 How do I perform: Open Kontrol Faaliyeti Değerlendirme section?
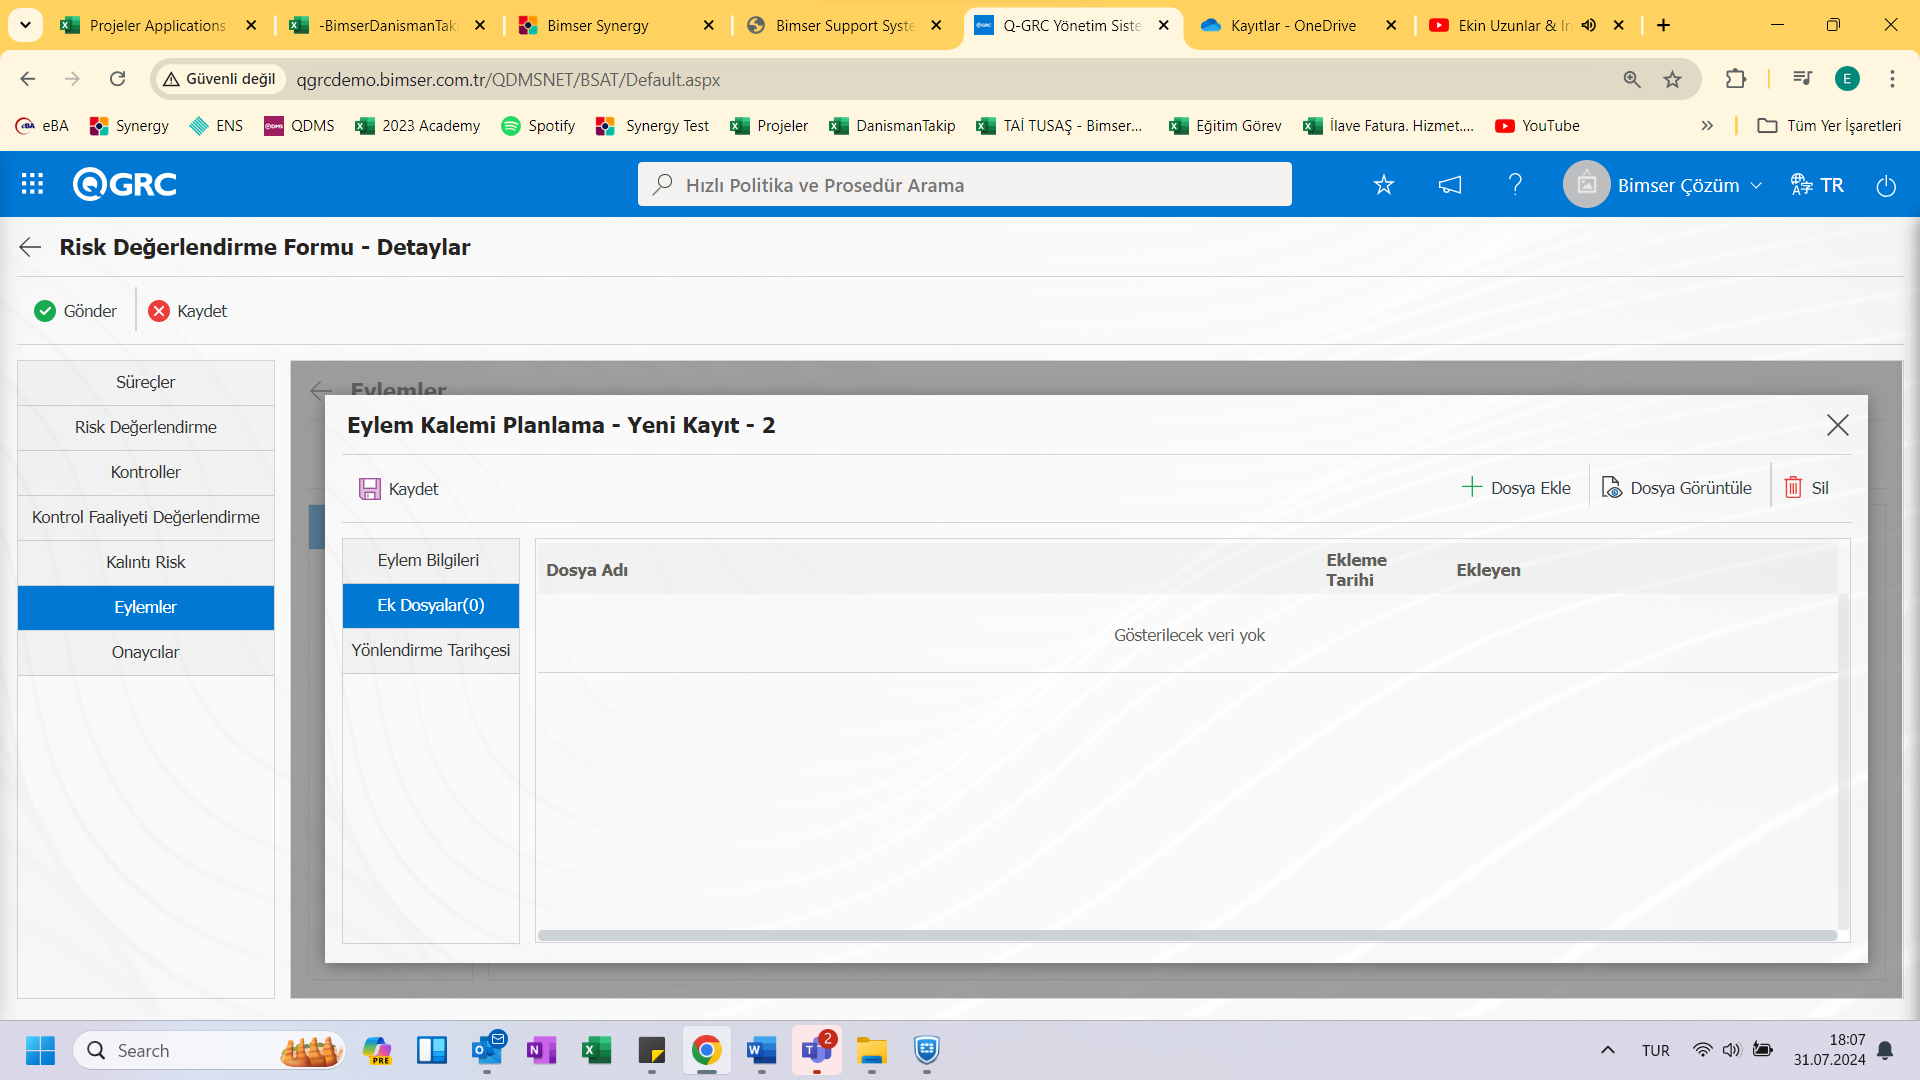click(x=146, y=517)
